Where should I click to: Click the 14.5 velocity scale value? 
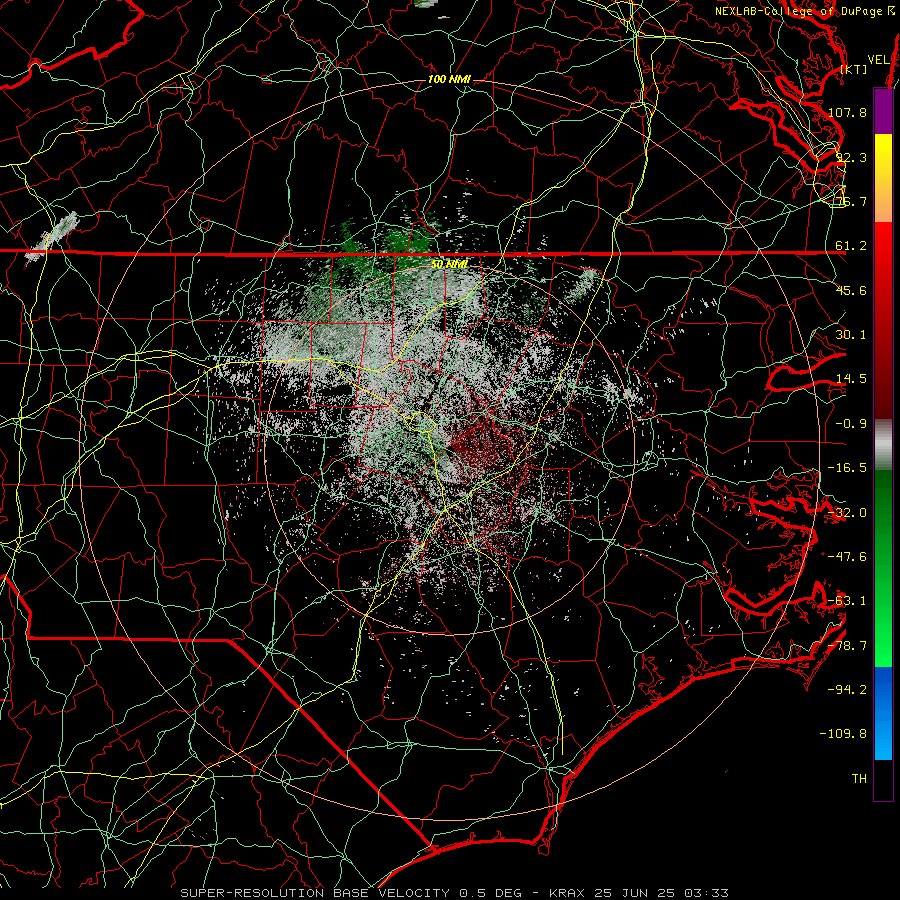pos(851,379)
